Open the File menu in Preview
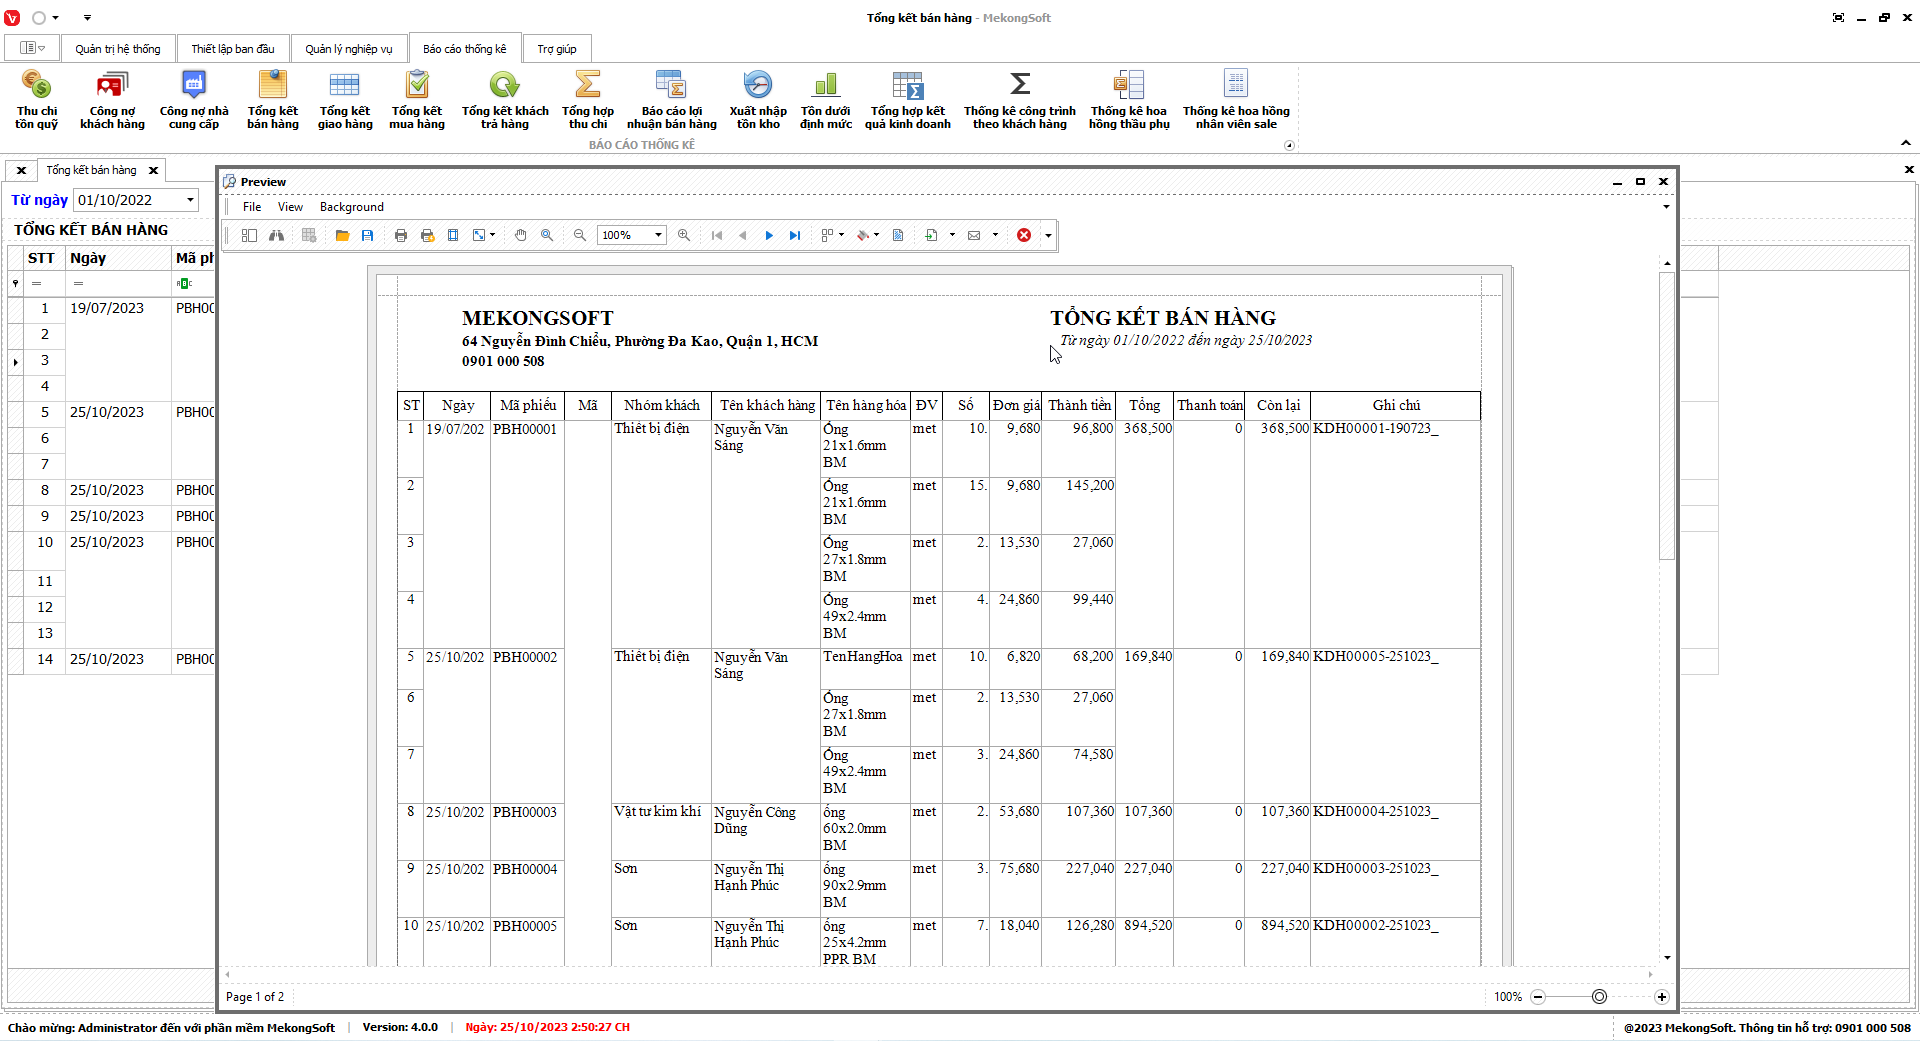Viewport: 1920px width, 1041px height. click(x=252, y=207)
